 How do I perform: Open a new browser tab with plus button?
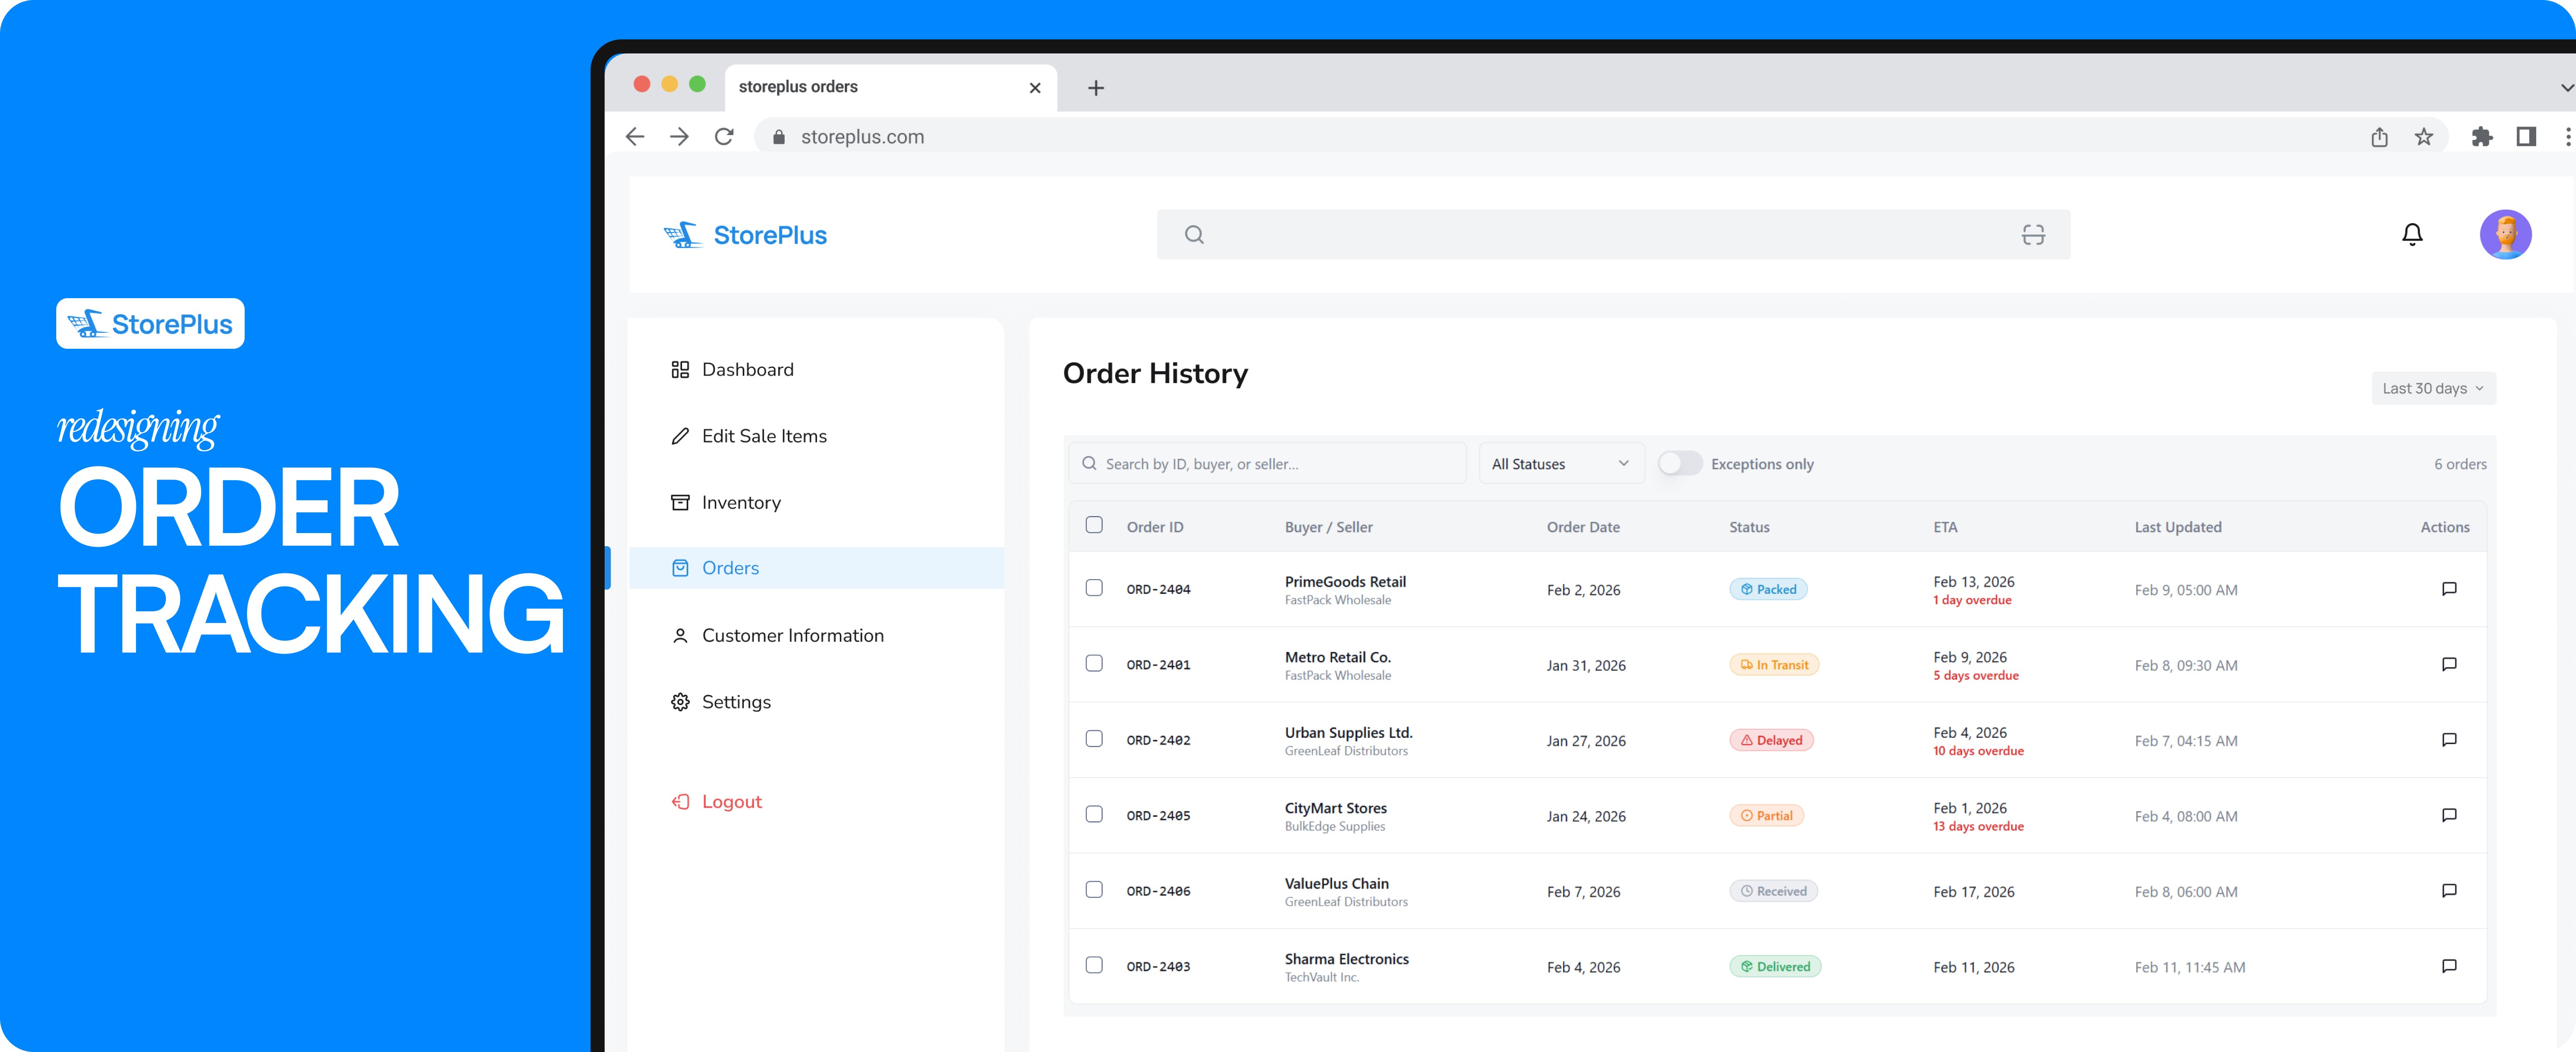1095,88
